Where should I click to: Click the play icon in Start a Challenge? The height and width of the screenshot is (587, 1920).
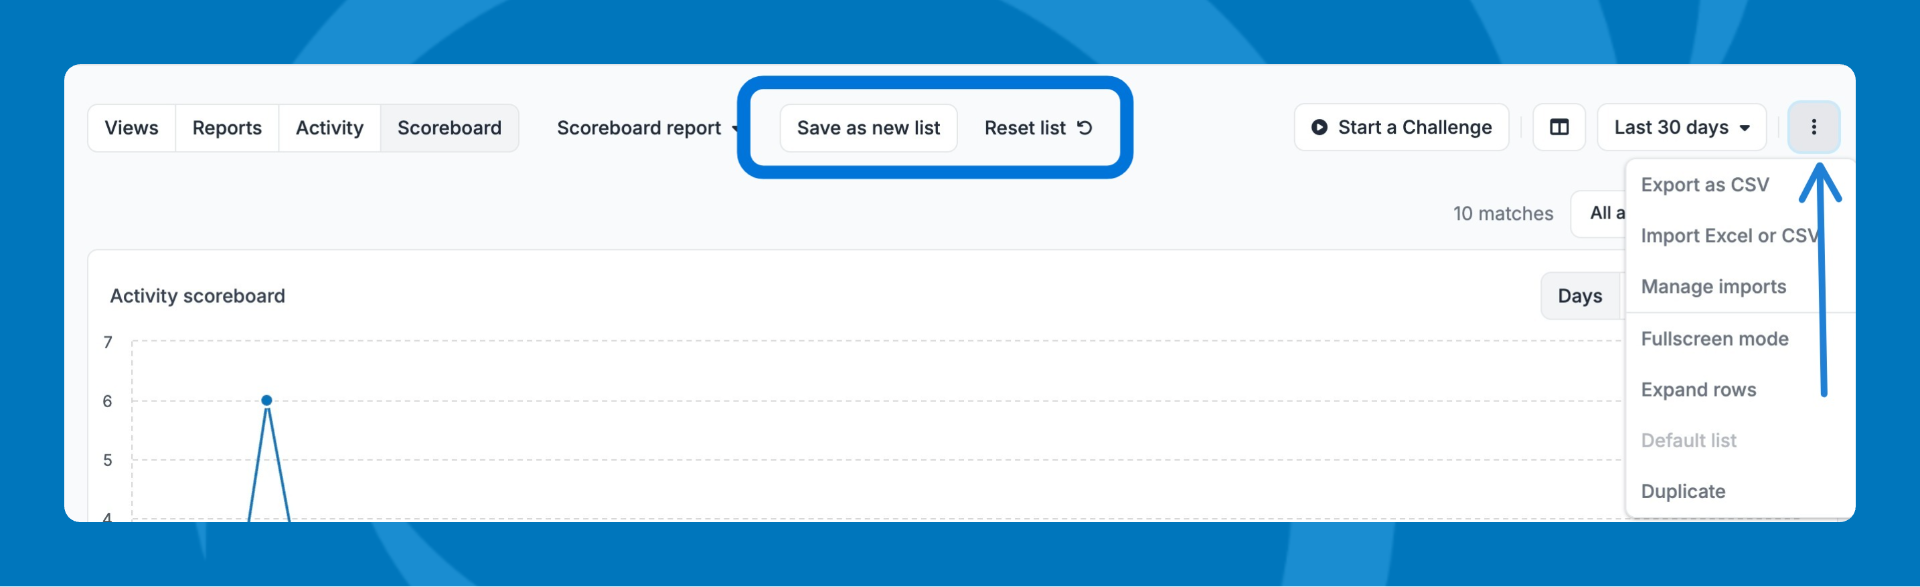tap(1319, 127)
